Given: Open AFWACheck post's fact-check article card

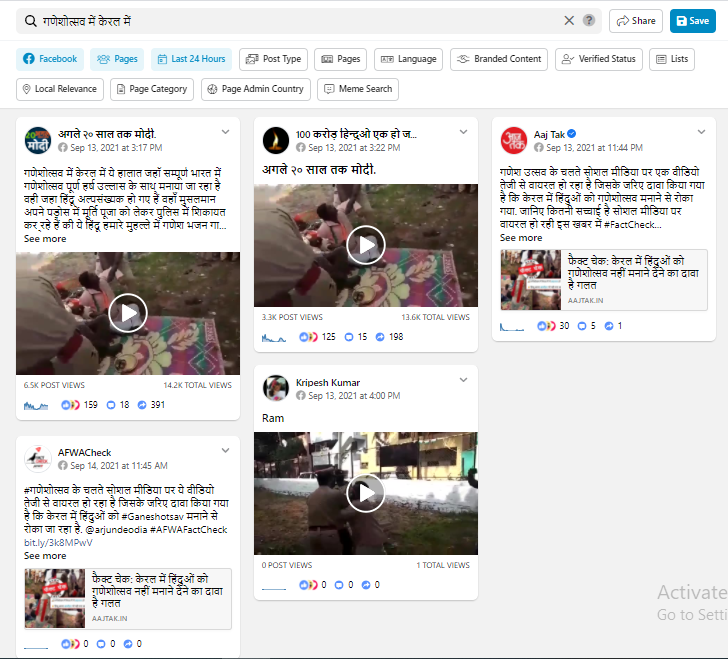Looking at the screenshot, I should (128, 599).
